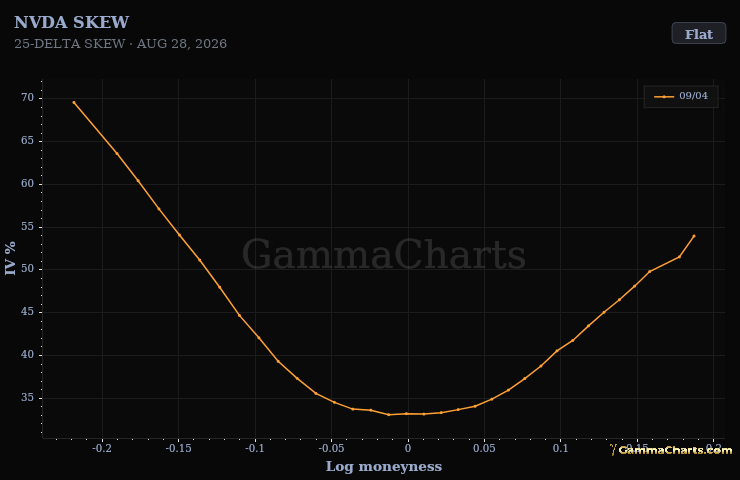The height and width of the screenshot is (480, 740).
Task: Click the y-axis tick label 50
Action: click(x=27, y=269)
